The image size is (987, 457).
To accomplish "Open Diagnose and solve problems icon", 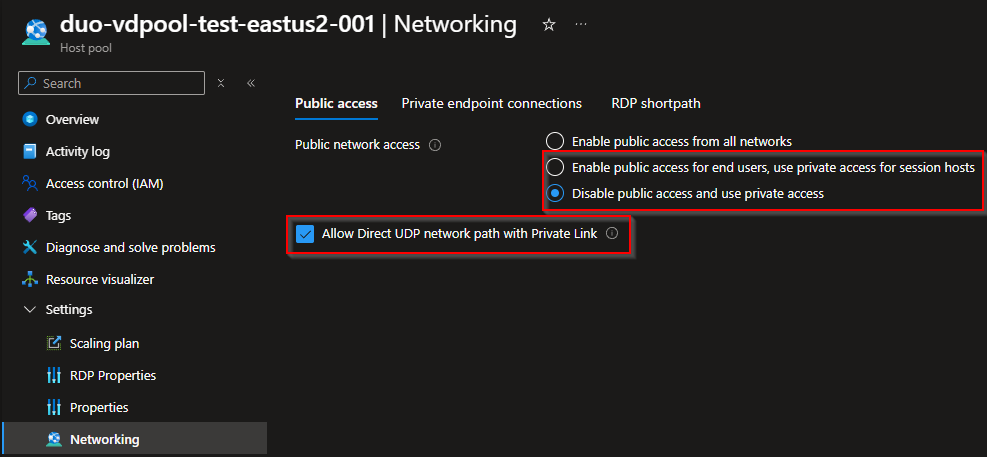I will point(29,247).
